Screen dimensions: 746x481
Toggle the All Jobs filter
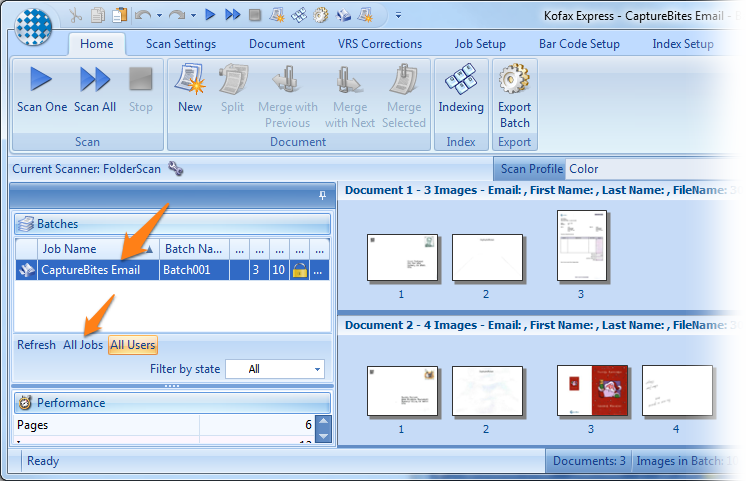coord(83,344)
